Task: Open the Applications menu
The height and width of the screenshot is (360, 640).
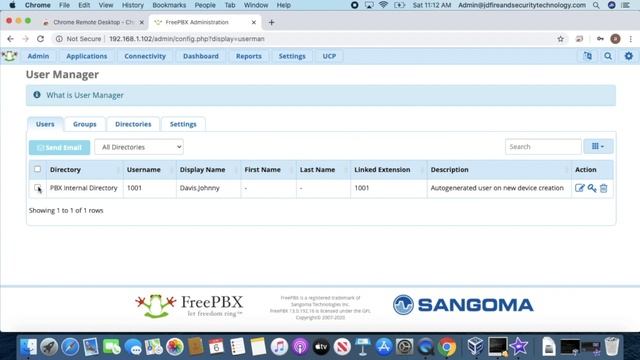Action: tap(87, 56)
